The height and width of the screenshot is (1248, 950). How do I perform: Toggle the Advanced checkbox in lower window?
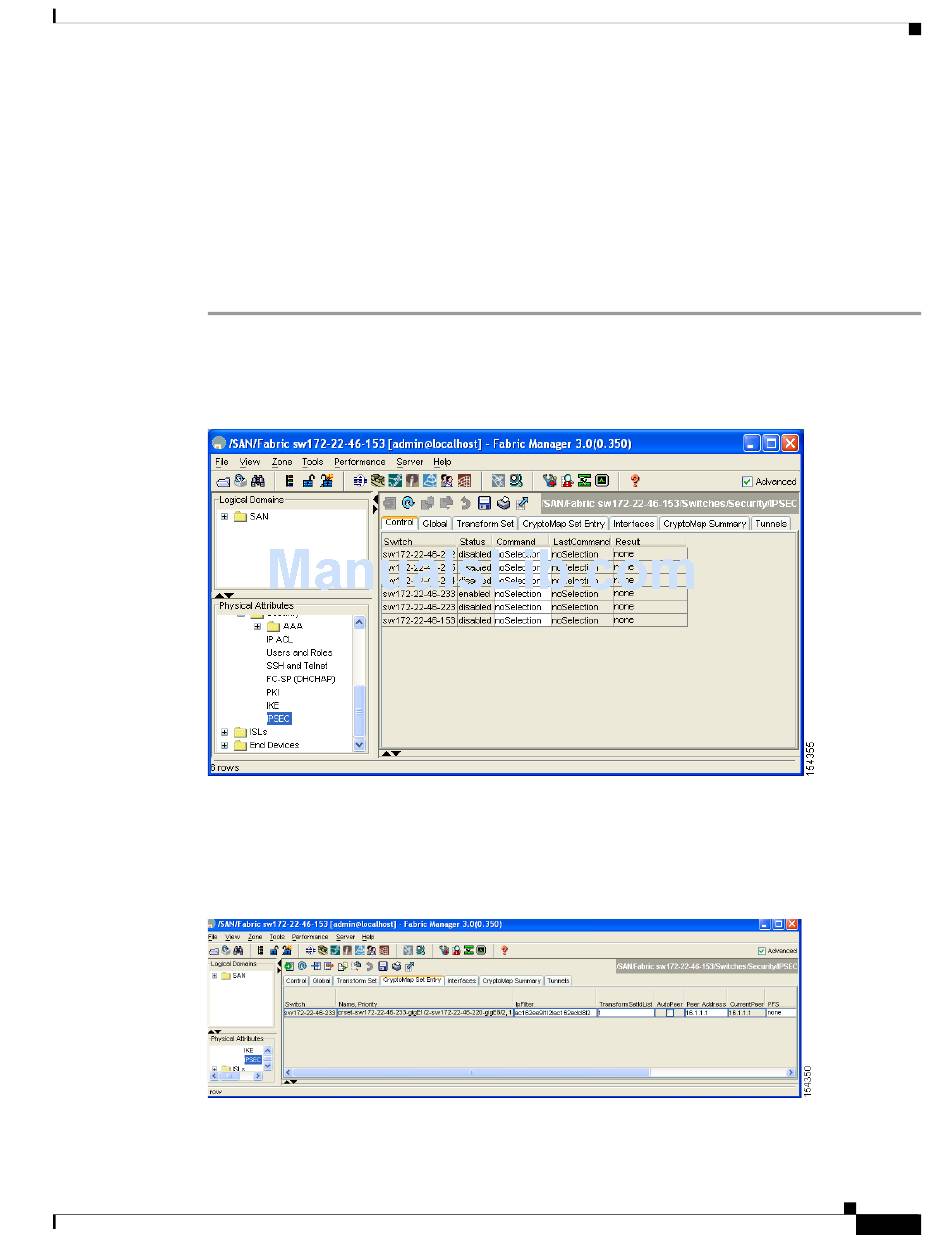point(762,951)
